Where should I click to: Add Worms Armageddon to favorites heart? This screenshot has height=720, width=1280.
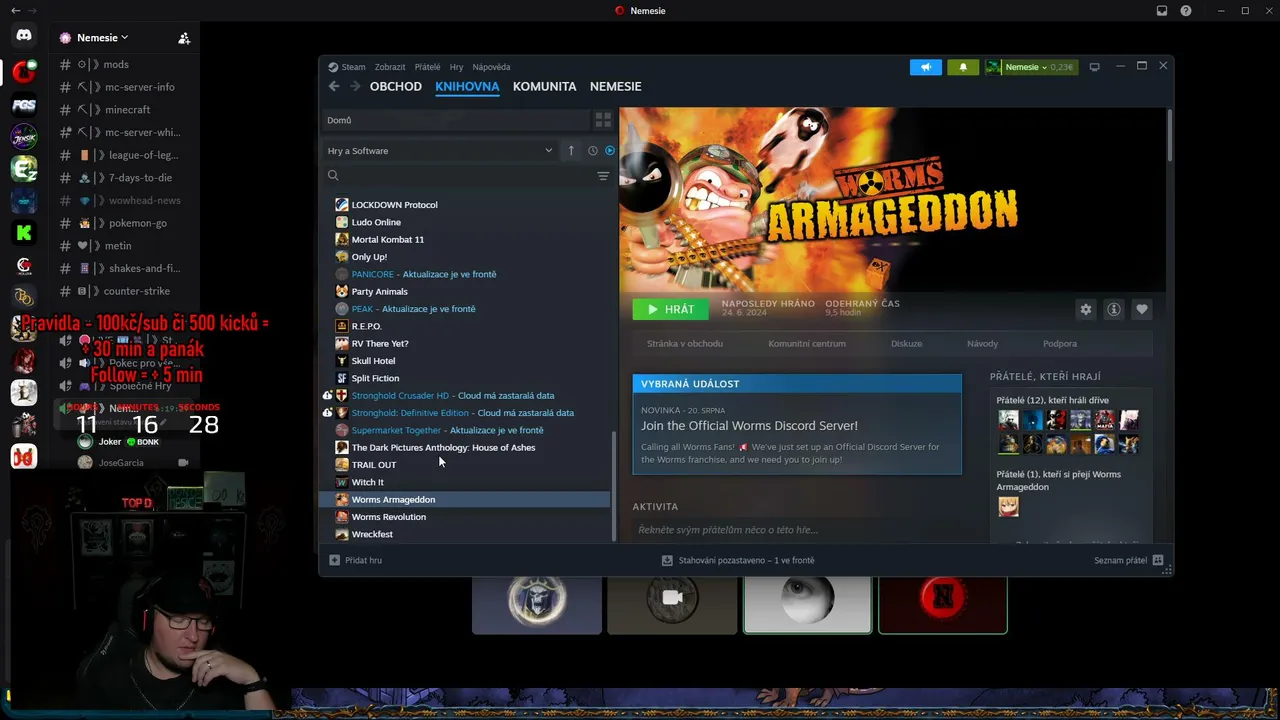coord(1142,309)
